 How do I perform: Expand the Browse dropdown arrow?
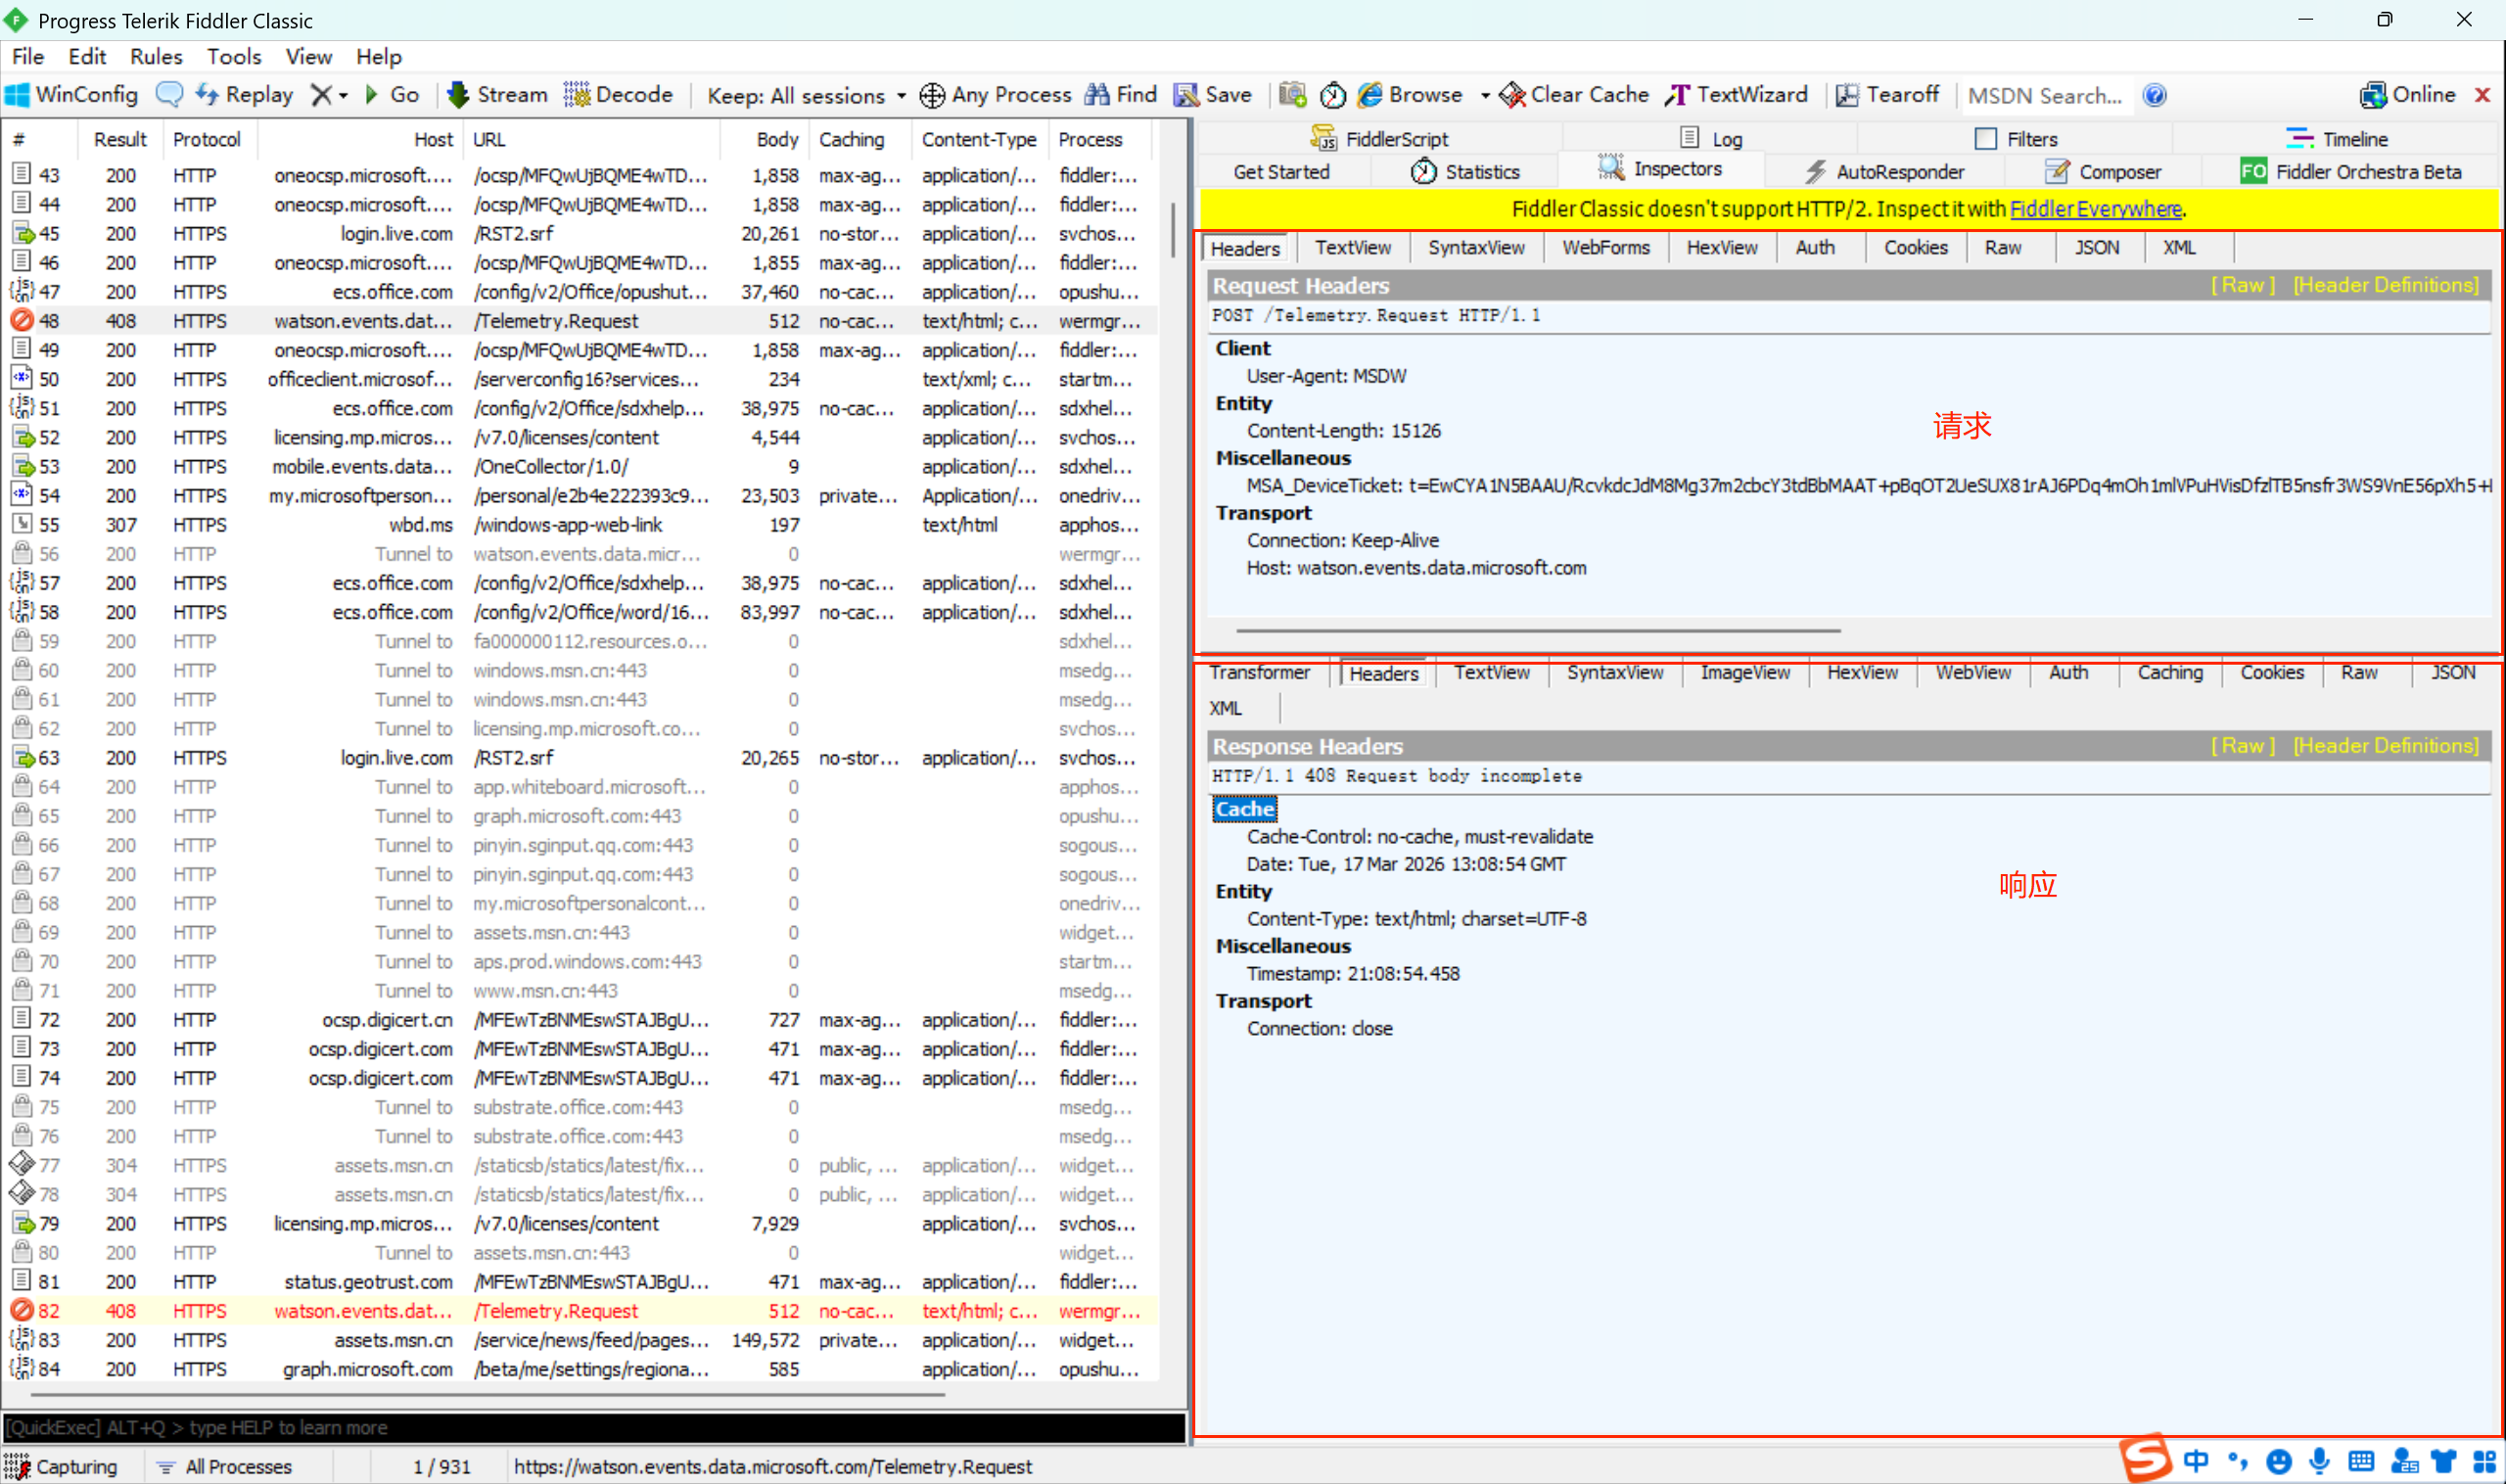(x=1484, y=95)
